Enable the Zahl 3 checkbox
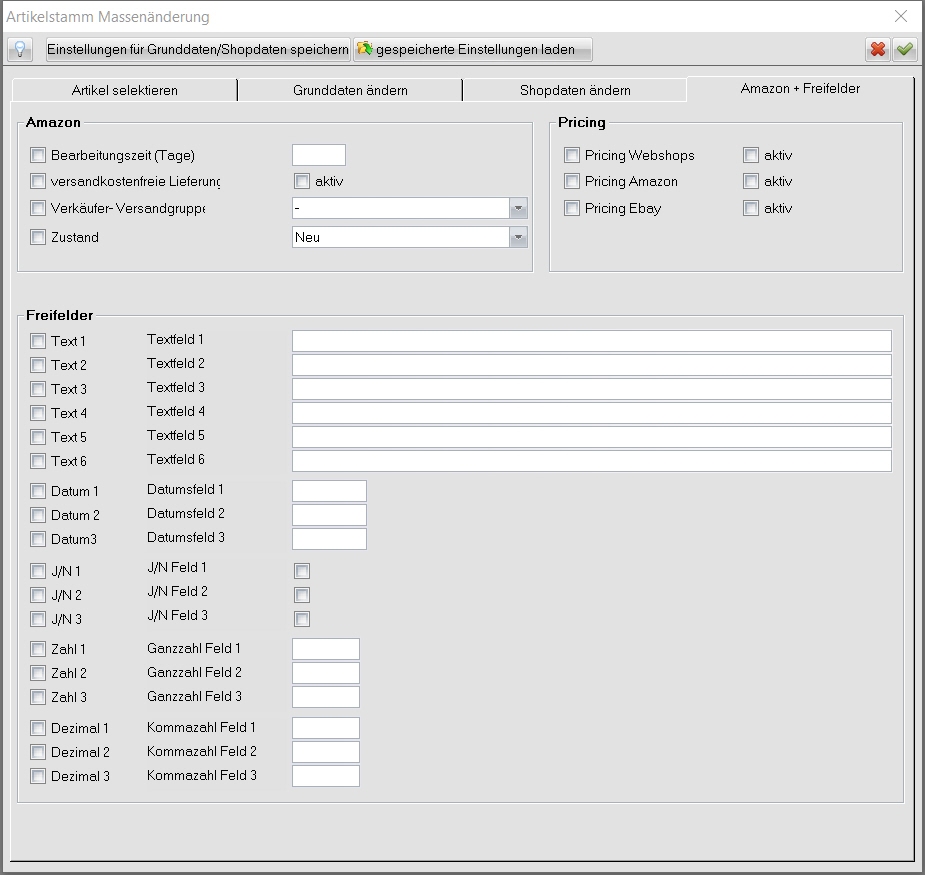 (38, 697)
